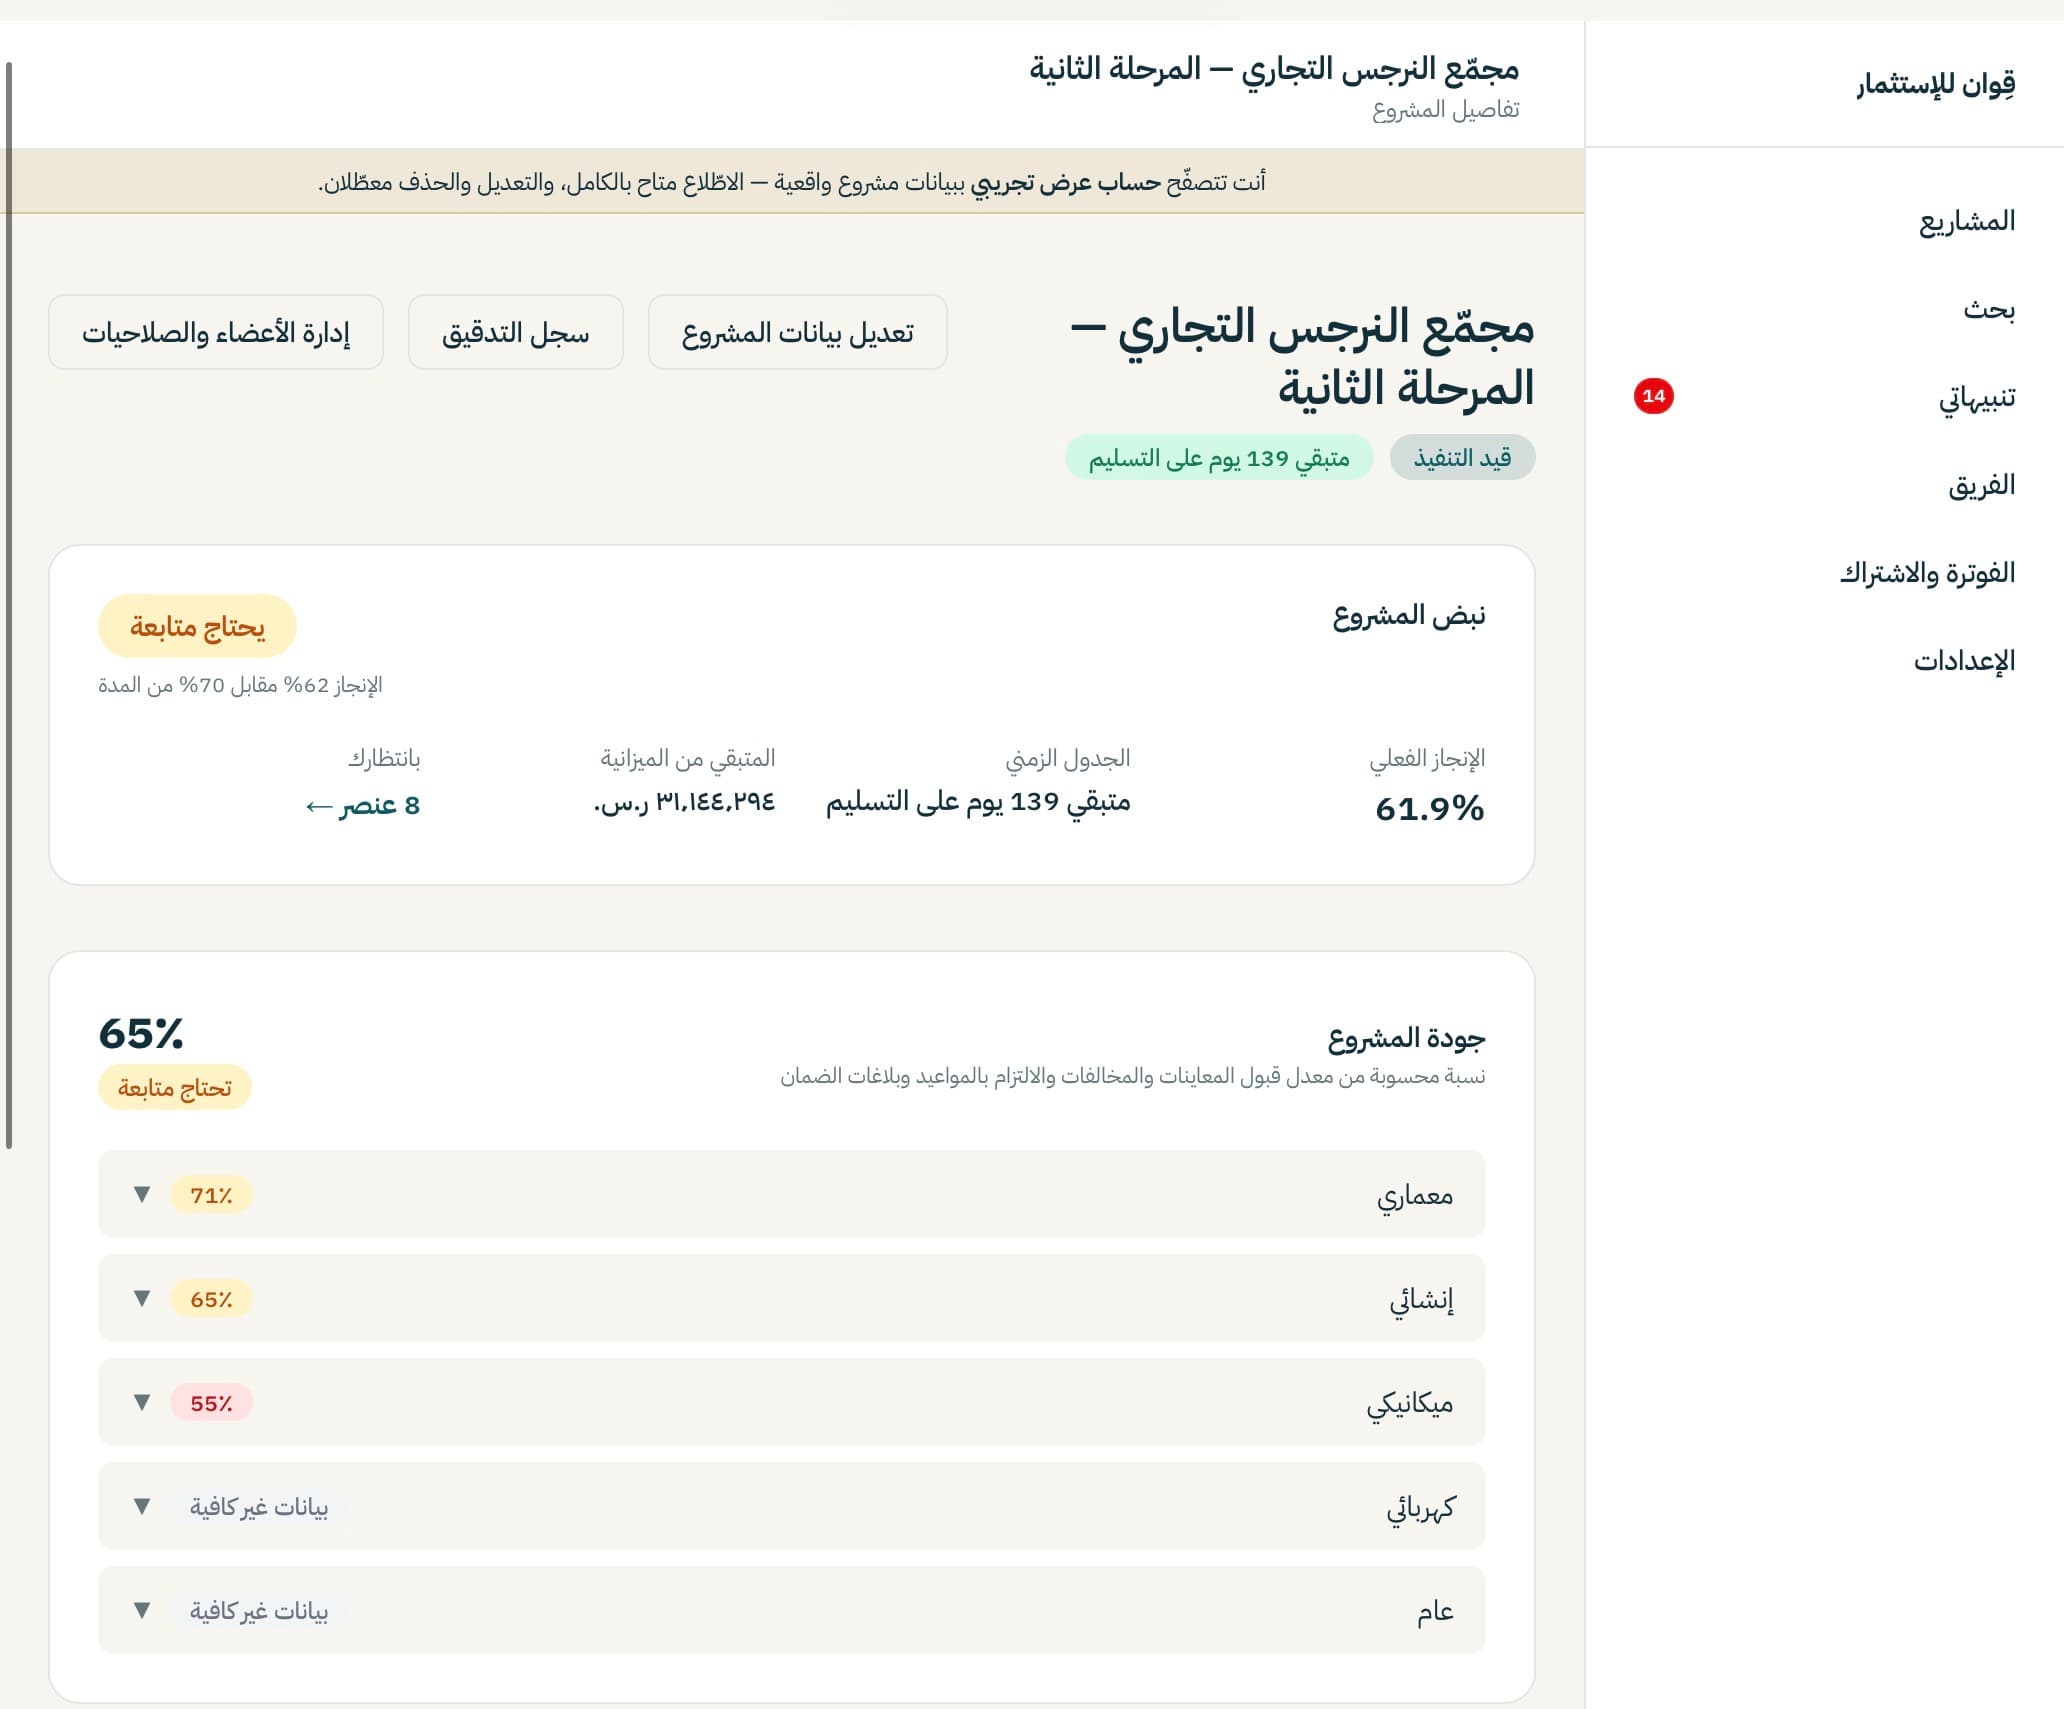2064x1709 pixels.
Task: Expand the ميكانيكي row arrow
Action: (142, 1402)
